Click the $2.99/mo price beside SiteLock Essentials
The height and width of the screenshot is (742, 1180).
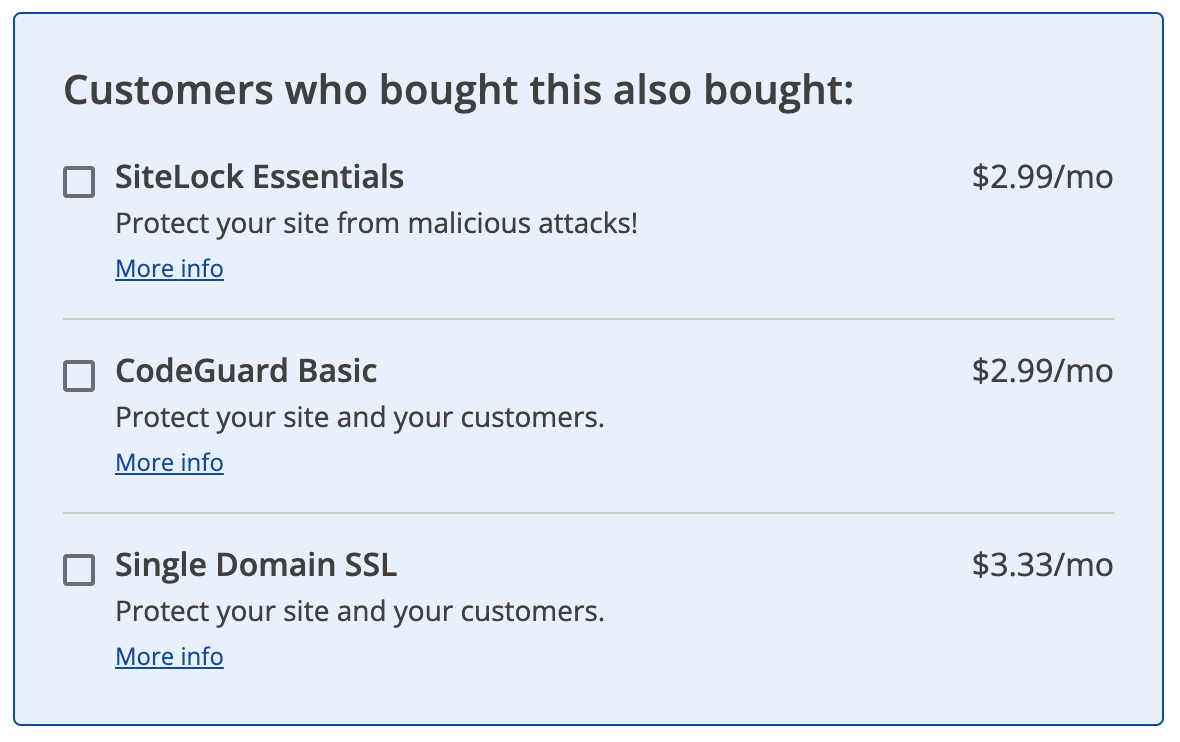pos(1044,176)
